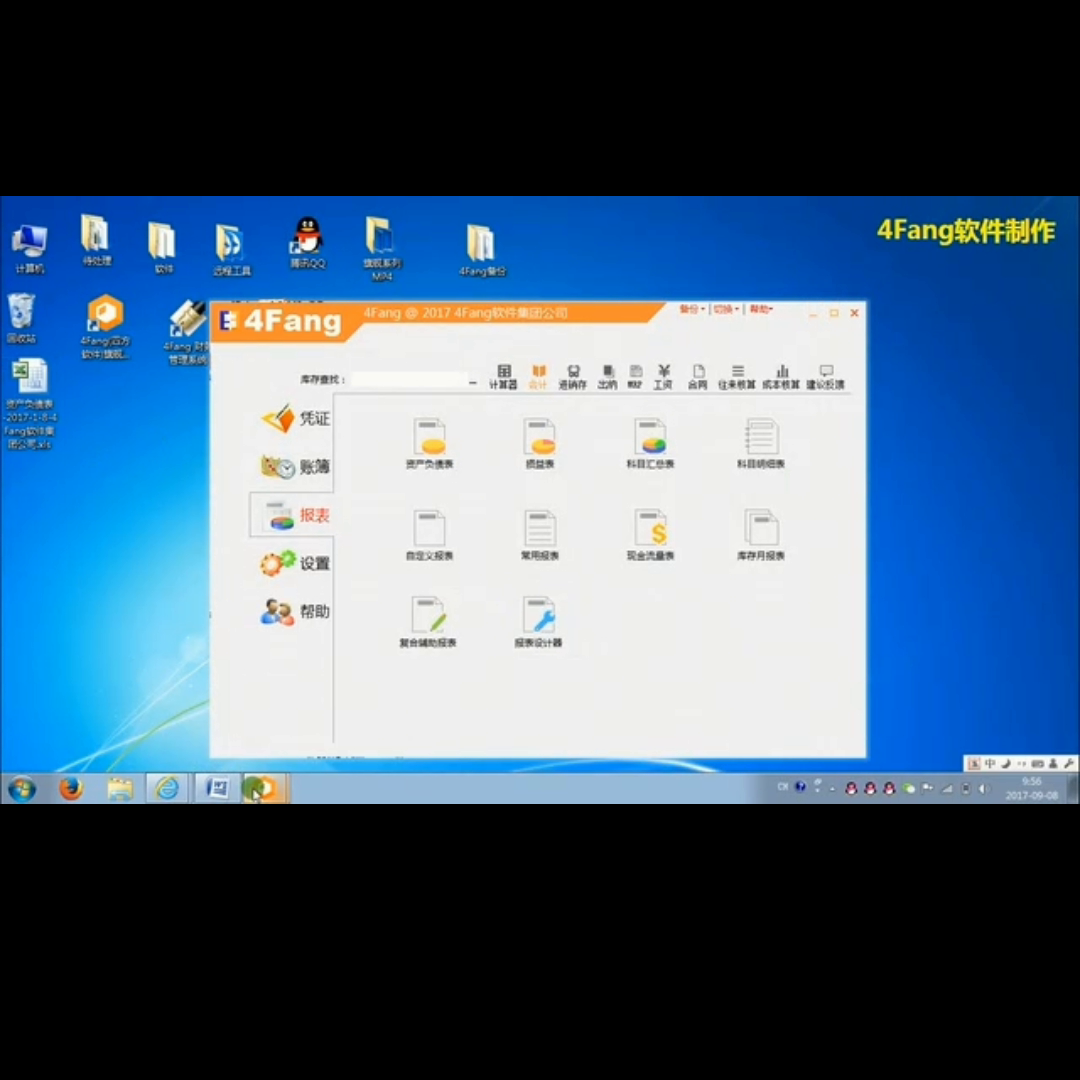
Task: Open File Explorer from the taskbar
Action: point(120,788)
